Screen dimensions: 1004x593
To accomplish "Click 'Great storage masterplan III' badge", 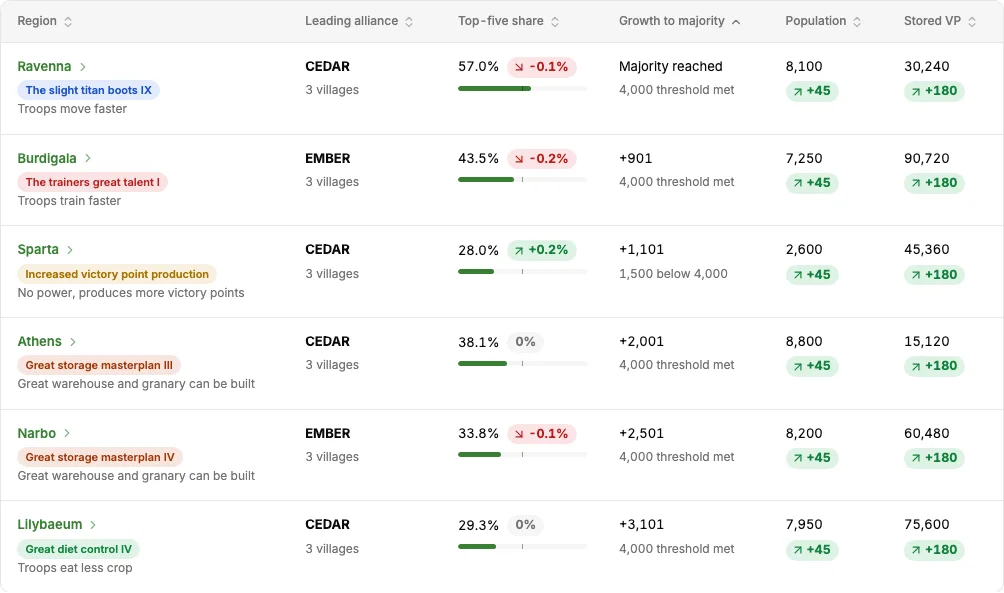I will [99, 365].
